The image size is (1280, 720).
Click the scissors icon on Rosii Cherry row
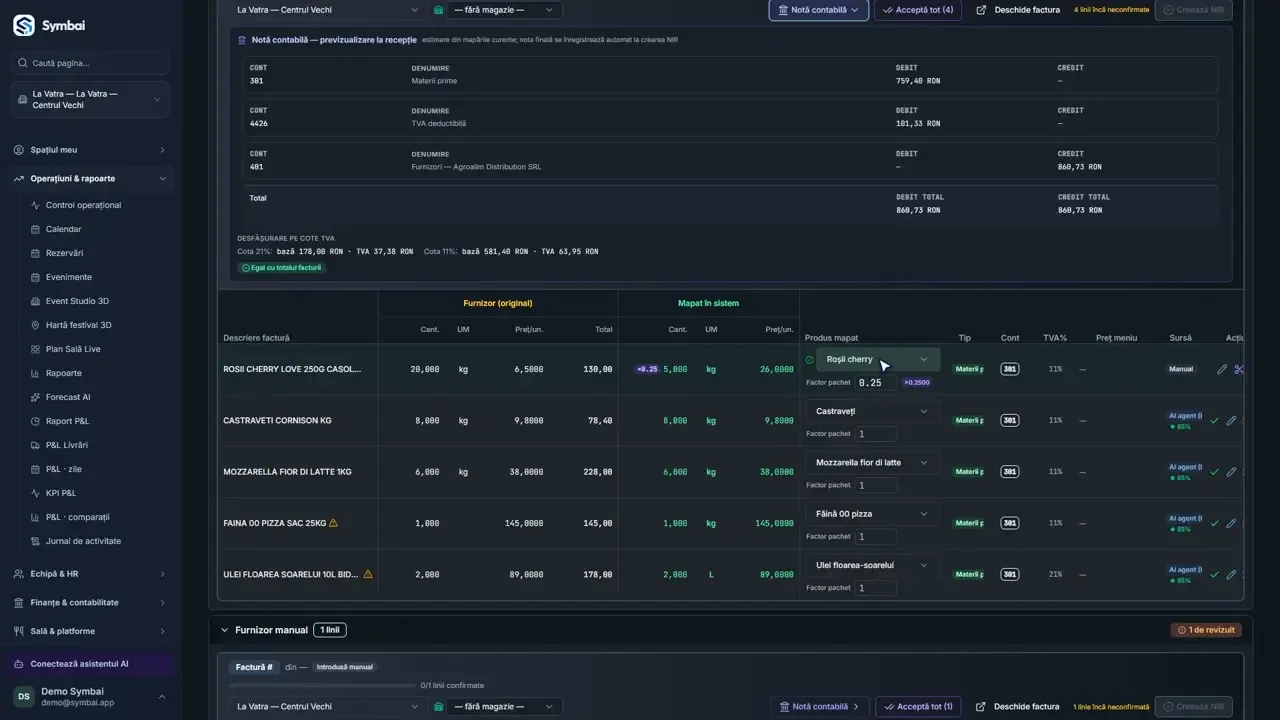[1239, 369]
